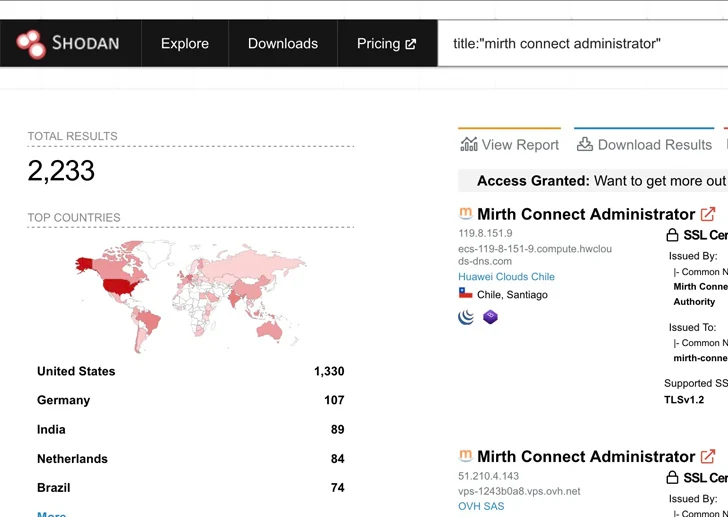Open second result's external link icon
This screenshot has height=517, width=728.
[708, 456]
